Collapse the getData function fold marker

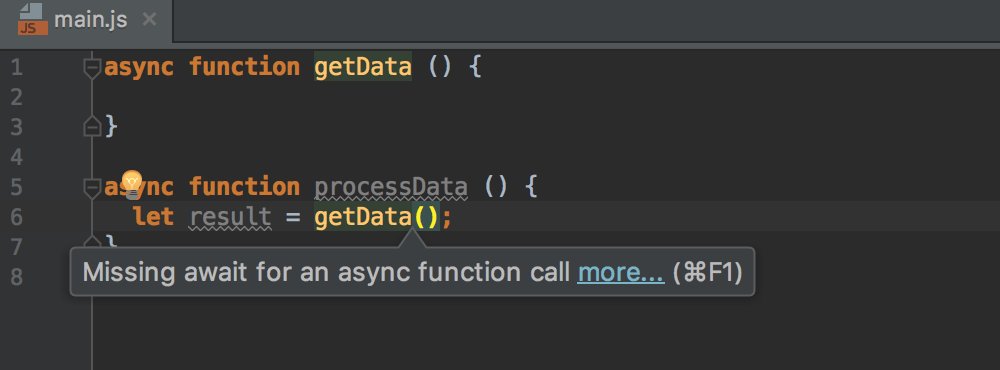92,68
